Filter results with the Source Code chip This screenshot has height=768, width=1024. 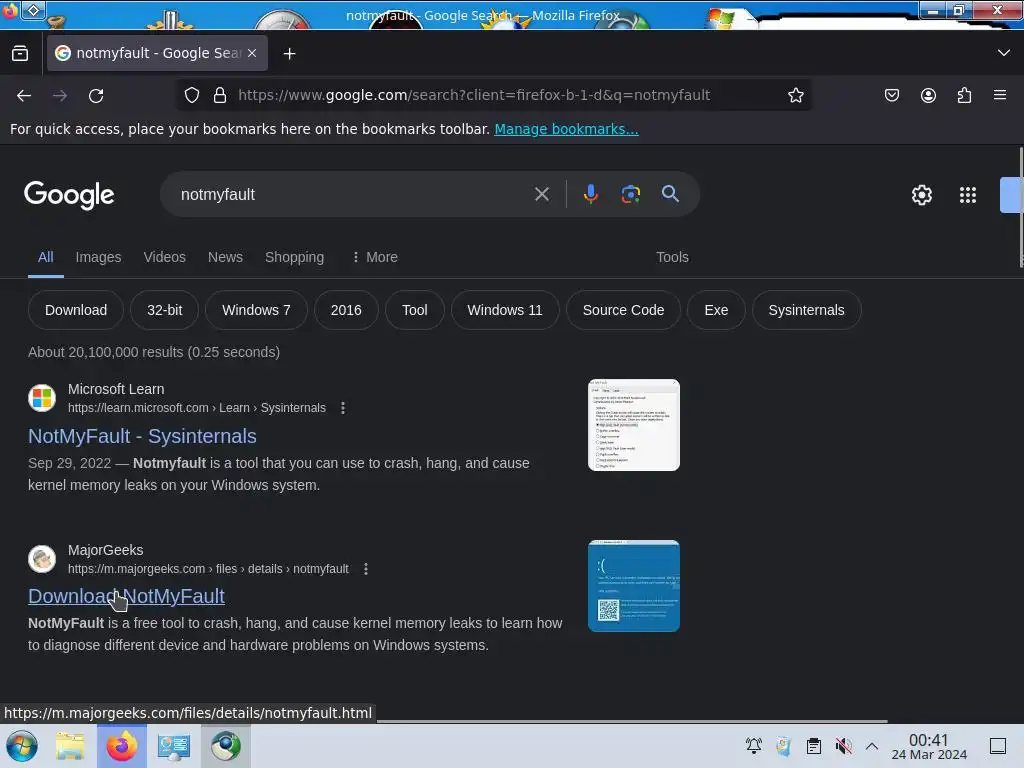624,310
